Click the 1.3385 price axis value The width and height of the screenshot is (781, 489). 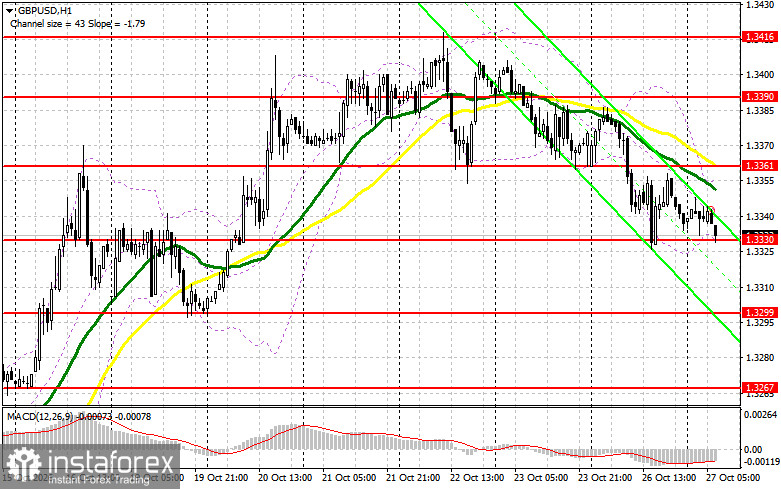click(x=760, y=110)
